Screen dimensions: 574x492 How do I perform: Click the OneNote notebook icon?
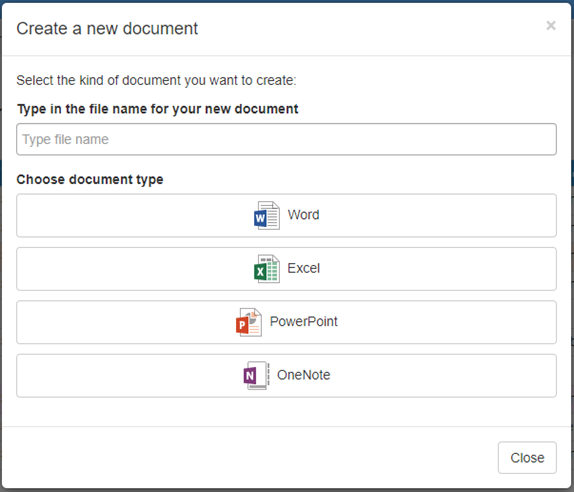(x=257, y=376)
